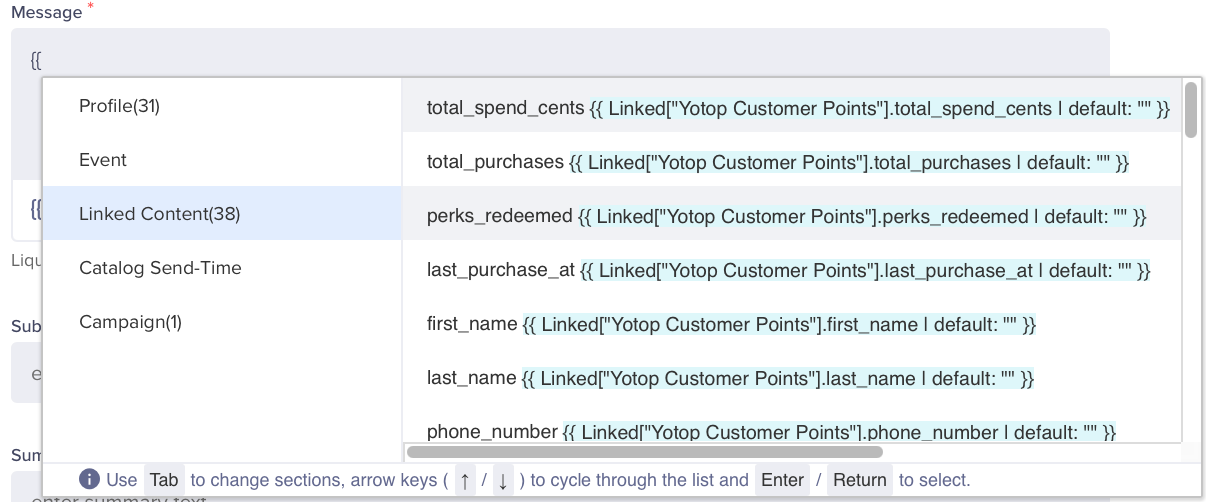Click the Tab key hint

coord(164,480)
